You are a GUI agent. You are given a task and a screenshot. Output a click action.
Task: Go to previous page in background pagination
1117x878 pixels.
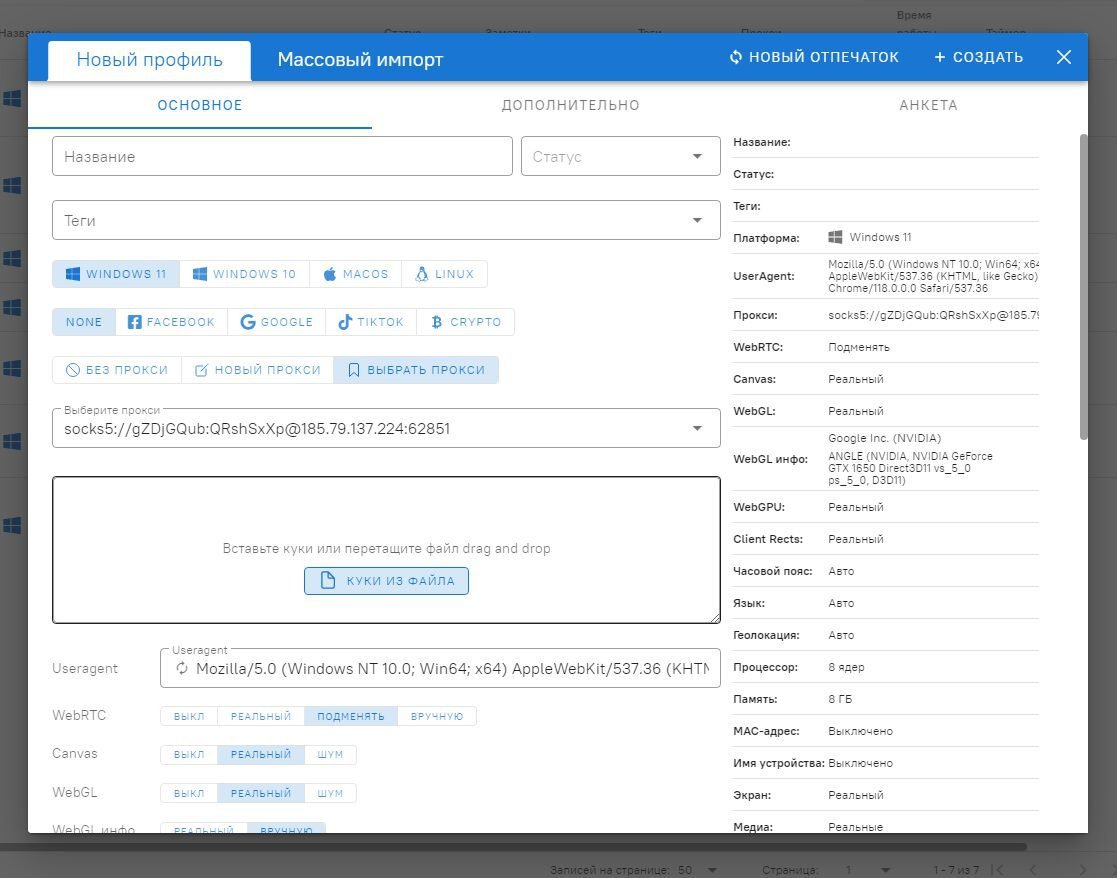pos(1033,870)
